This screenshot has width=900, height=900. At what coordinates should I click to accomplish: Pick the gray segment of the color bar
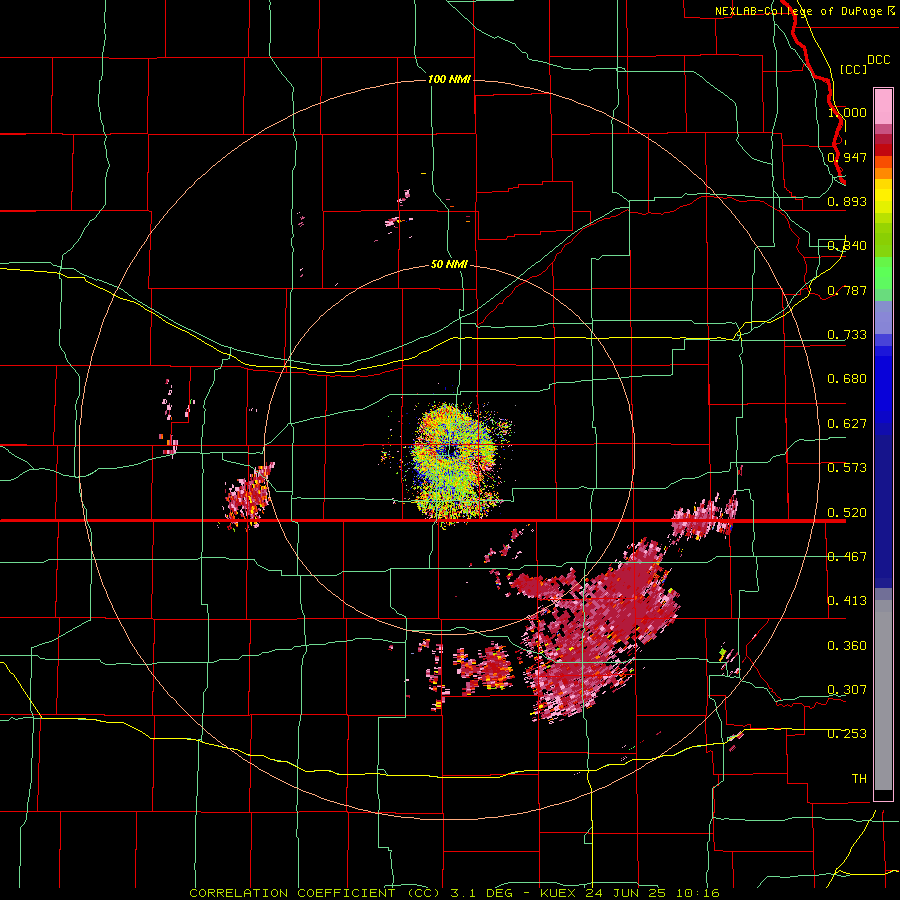(x=883, y=695)
